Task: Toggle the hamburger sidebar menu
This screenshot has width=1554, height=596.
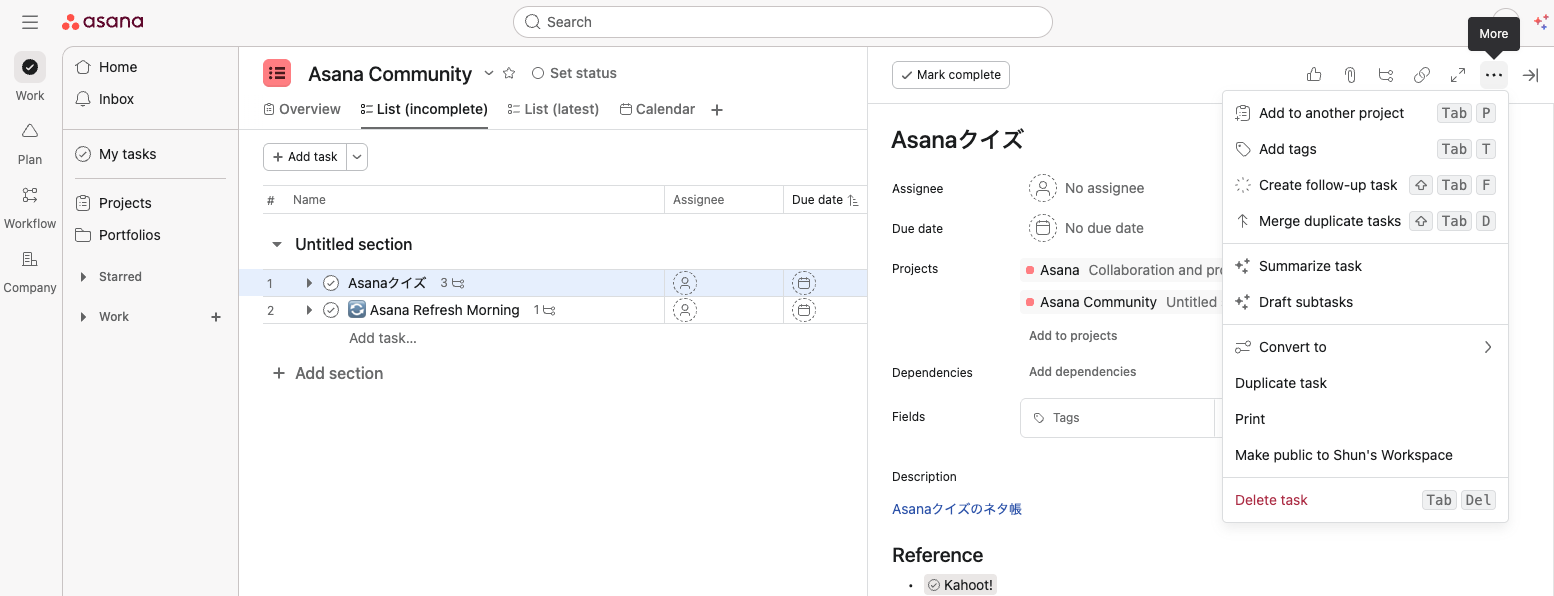Action: coord(30,22)
